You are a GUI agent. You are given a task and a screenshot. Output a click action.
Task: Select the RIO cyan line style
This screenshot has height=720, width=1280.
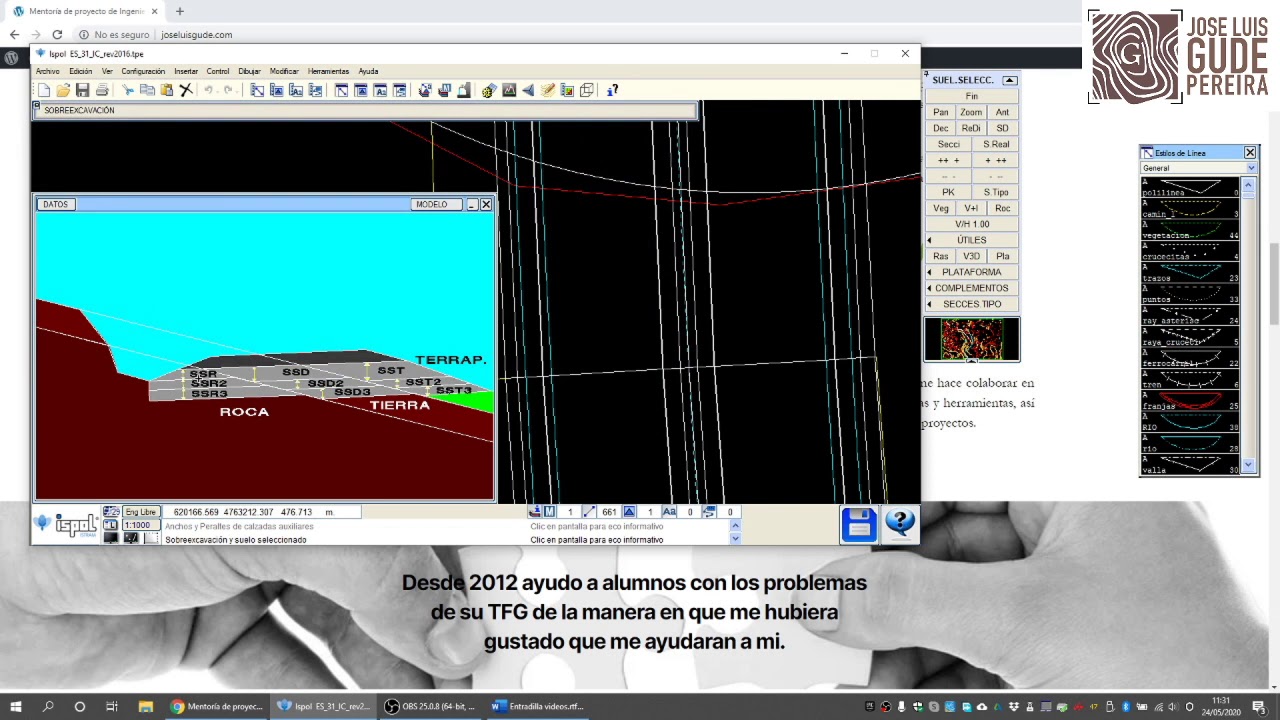(1190, 423)
